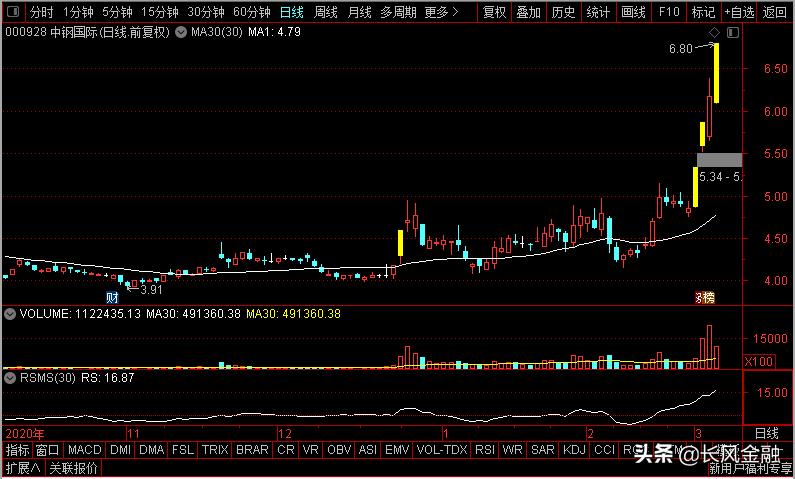Image resolution: width=795 pixels, height=479 pixels.
Task: Apply the FSL indicator
Action: pyautogui.click(x=183, y=450)
